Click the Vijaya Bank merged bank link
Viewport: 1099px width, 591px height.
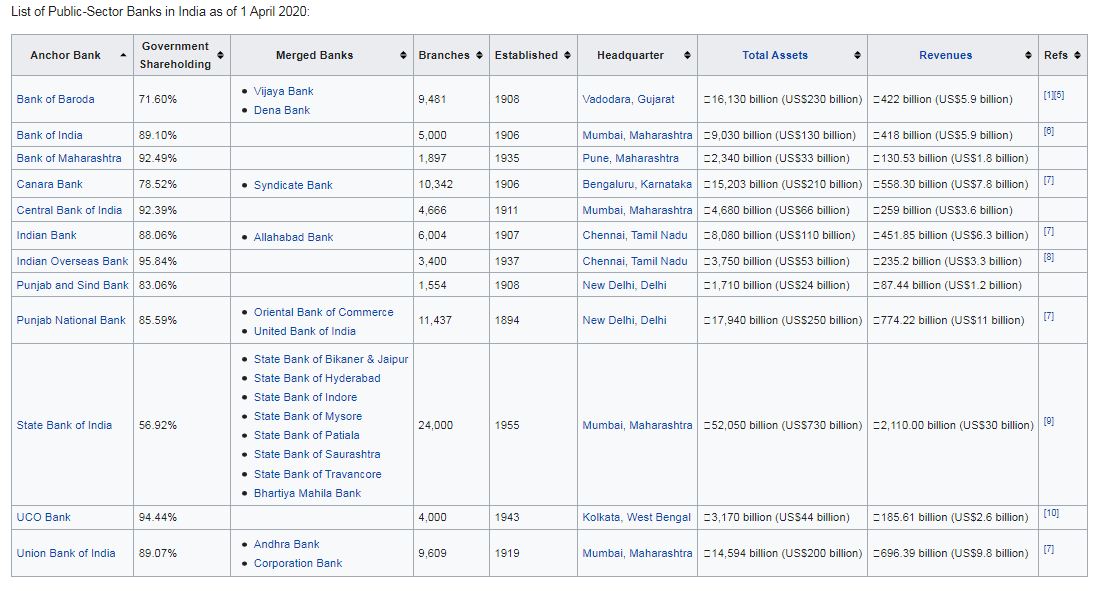(283, 91)
